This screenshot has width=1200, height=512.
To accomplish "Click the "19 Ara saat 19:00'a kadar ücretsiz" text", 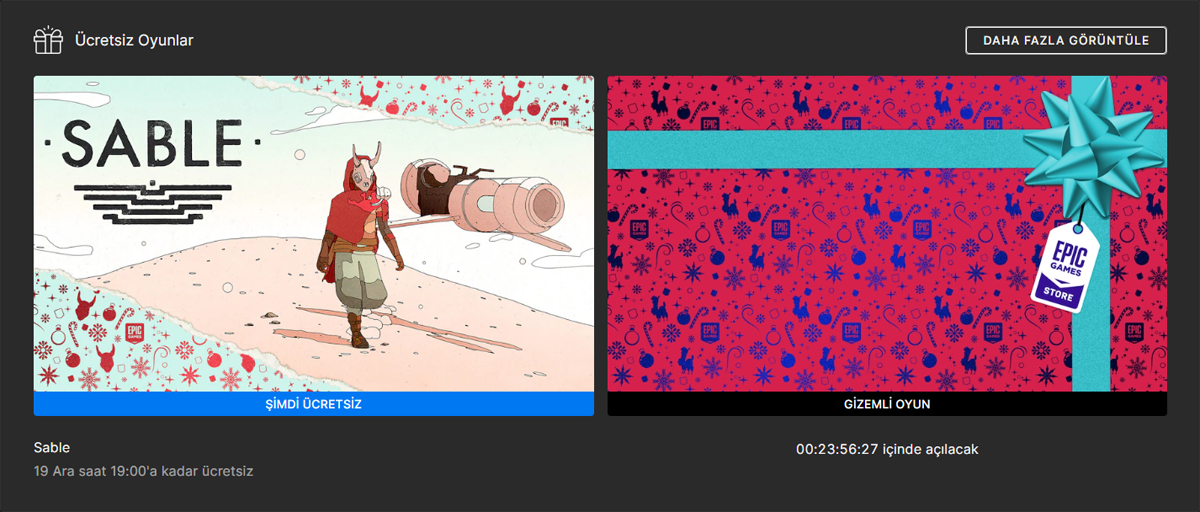I will click(144, 470).
